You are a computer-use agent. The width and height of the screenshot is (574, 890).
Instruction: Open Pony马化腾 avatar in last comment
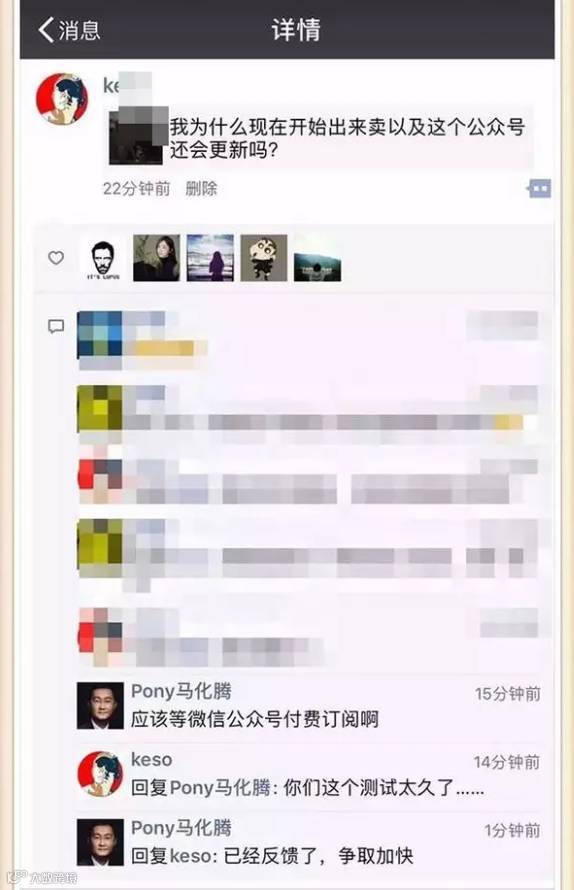coord(100,842)
